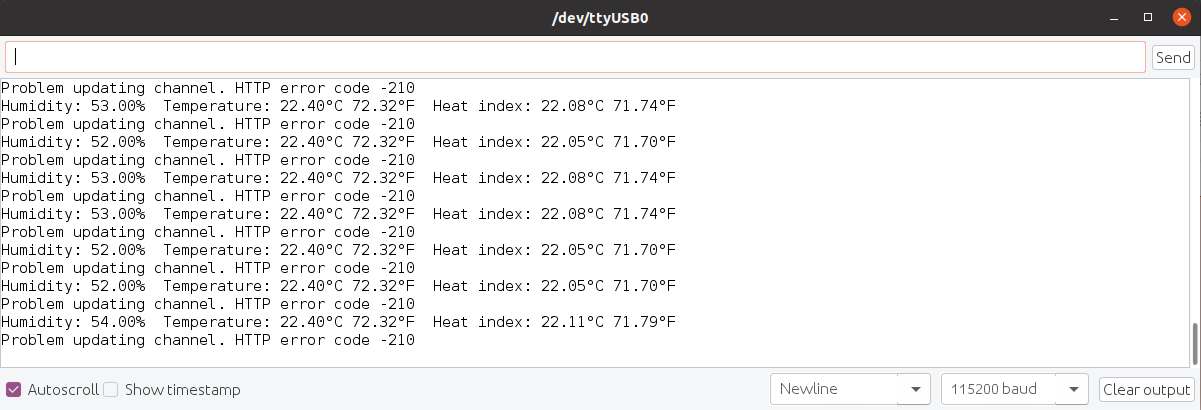This screenshot has height=410, width=1201.
Task: Focus the serial message input field
Action: coord(575,57)
